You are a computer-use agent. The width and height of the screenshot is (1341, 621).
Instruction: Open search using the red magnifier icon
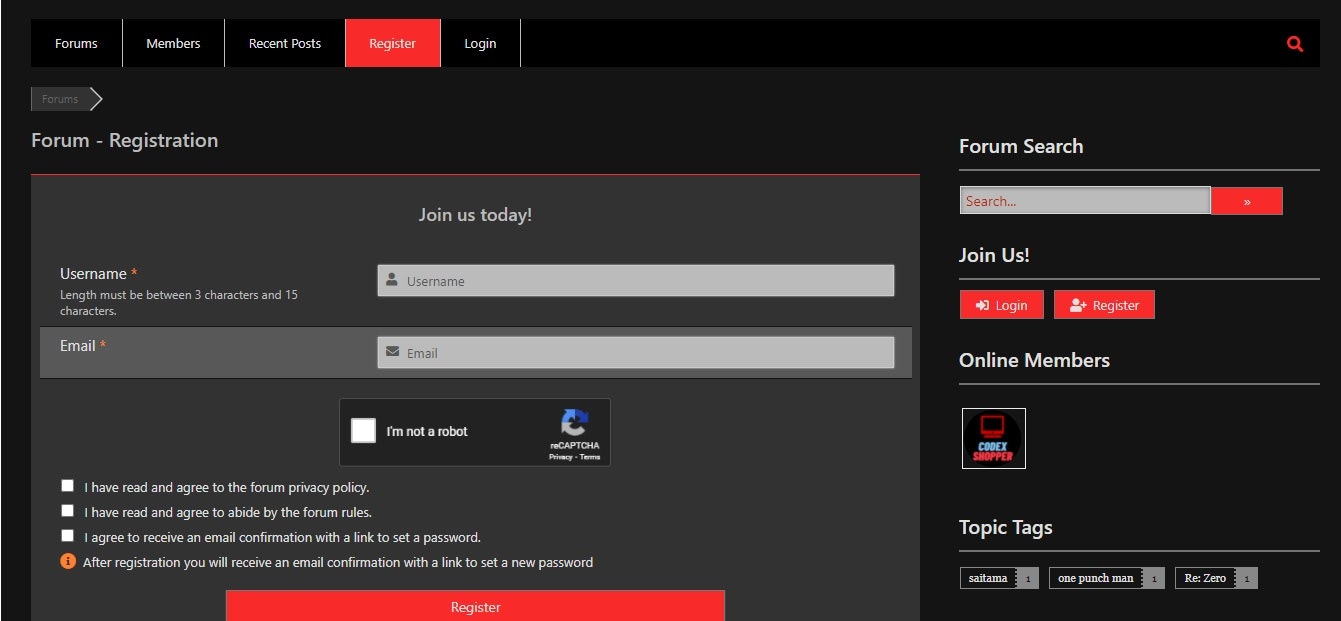pos(1294,43)
